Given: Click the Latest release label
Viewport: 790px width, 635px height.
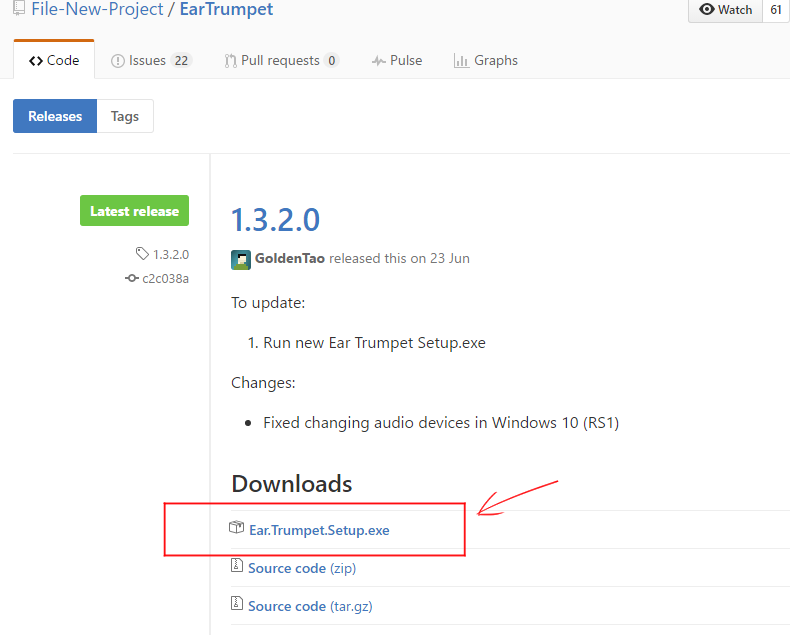Looking at the screenshot, I should pos(135,211).
